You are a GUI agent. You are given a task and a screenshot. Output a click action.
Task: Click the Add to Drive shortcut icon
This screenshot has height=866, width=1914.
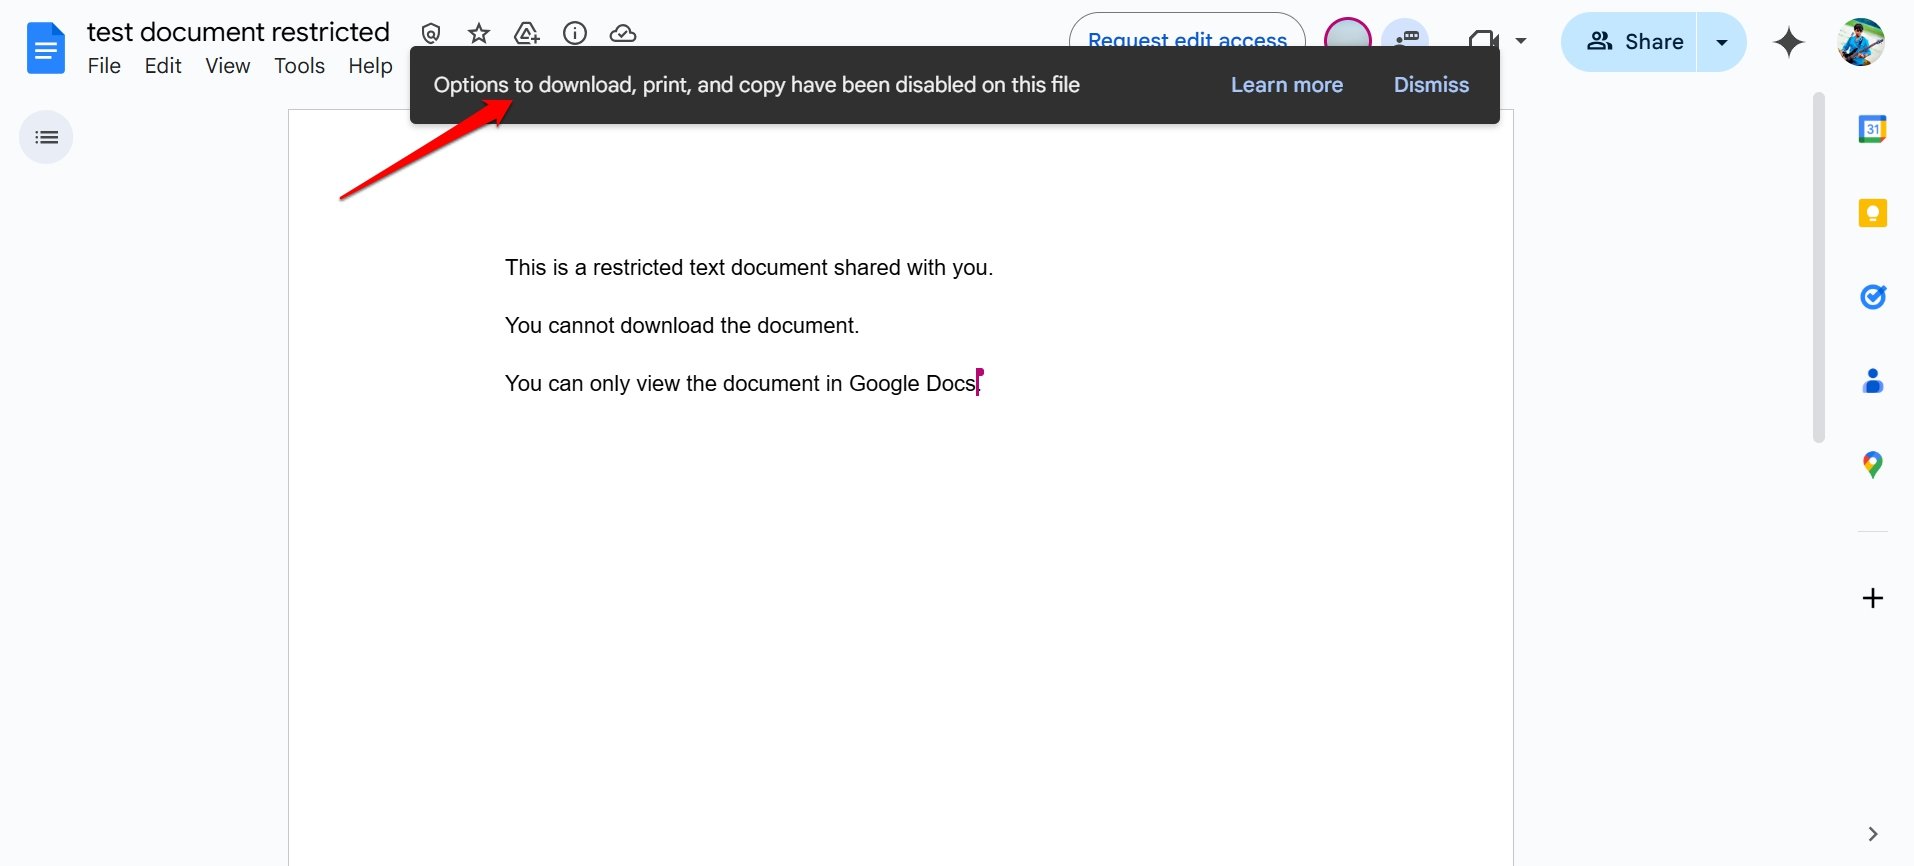[527, 33]
